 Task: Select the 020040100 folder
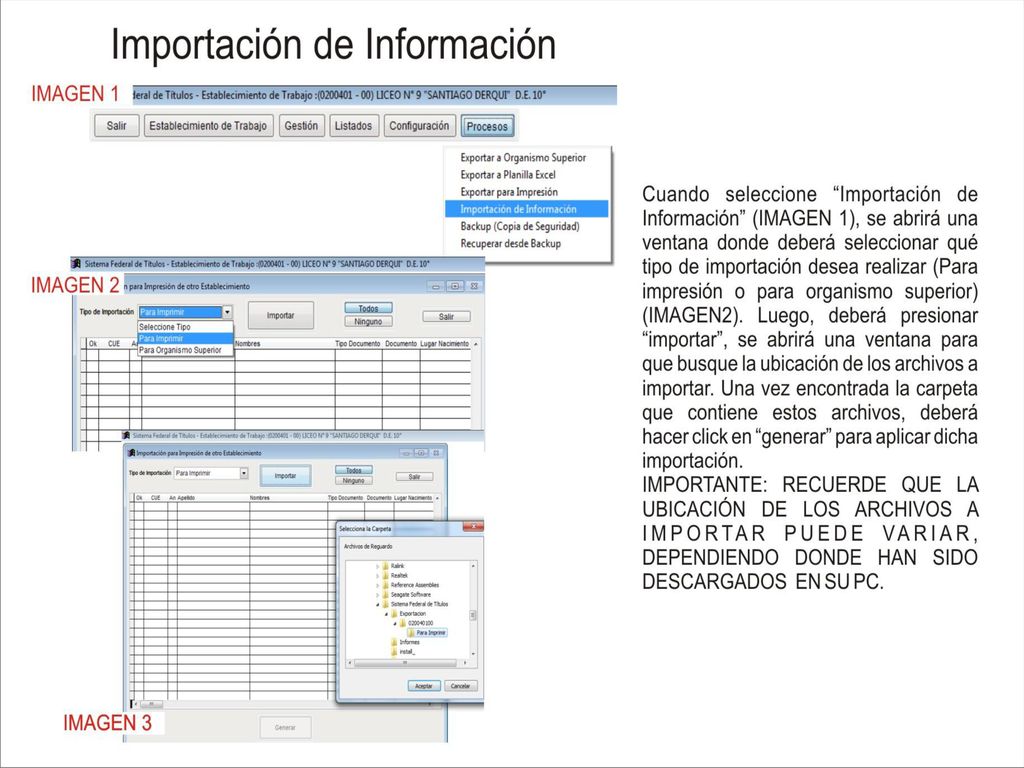click(421, 623)
